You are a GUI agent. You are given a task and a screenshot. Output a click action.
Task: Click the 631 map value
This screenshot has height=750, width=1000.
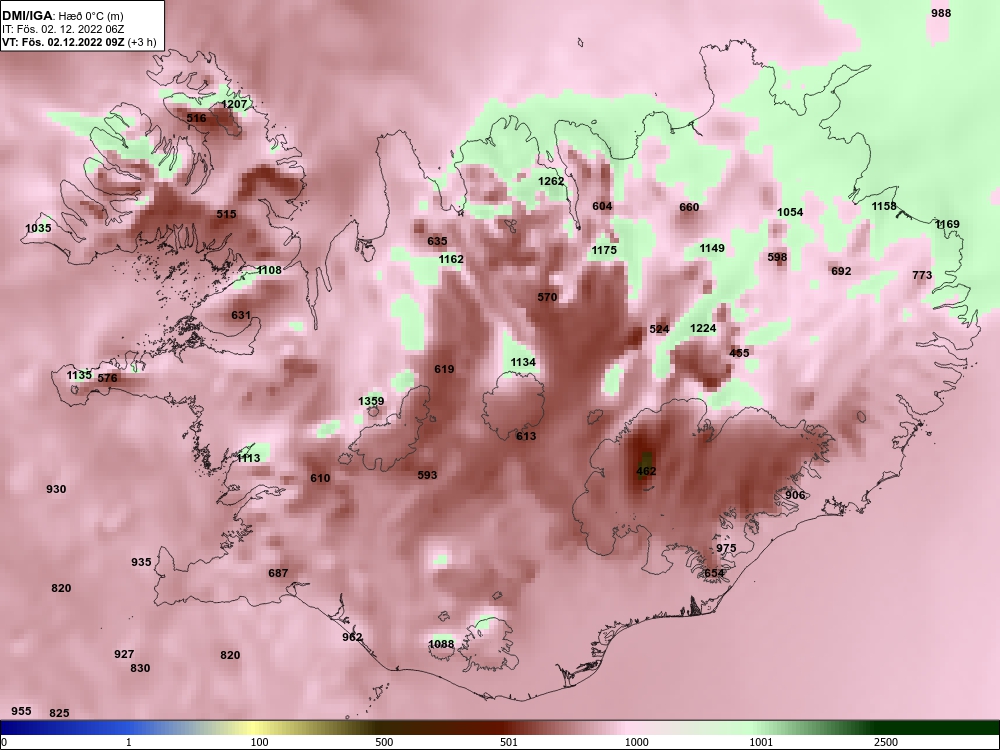coord(241,315)
